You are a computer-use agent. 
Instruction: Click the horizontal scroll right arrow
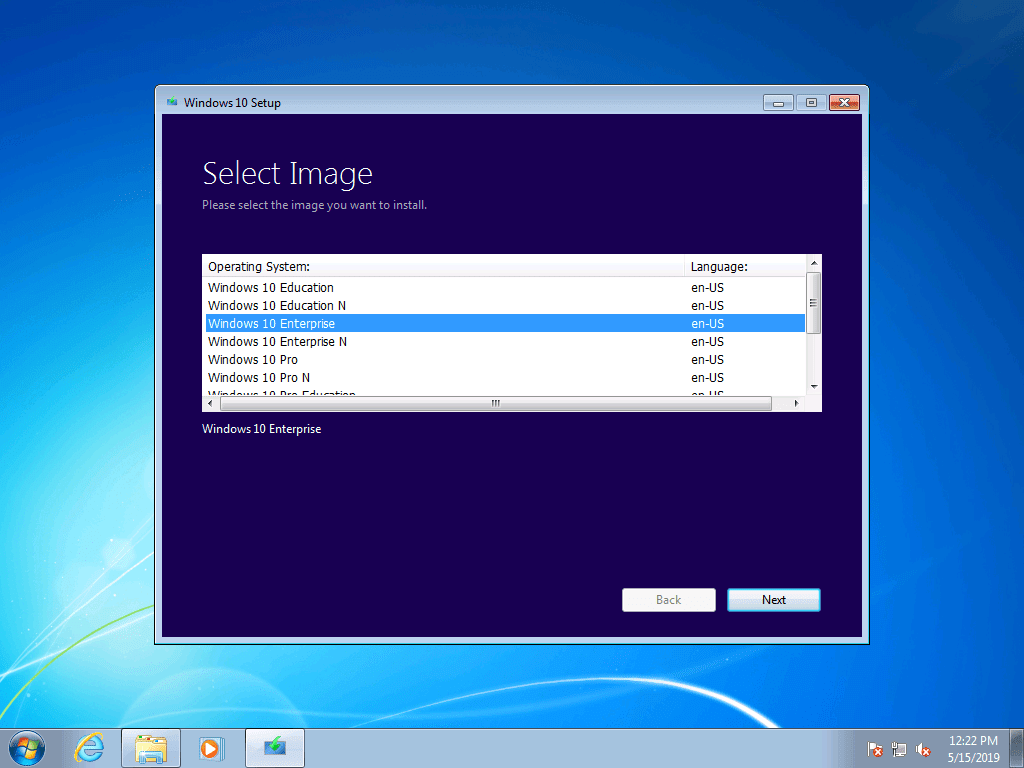[x=796, y=404]
